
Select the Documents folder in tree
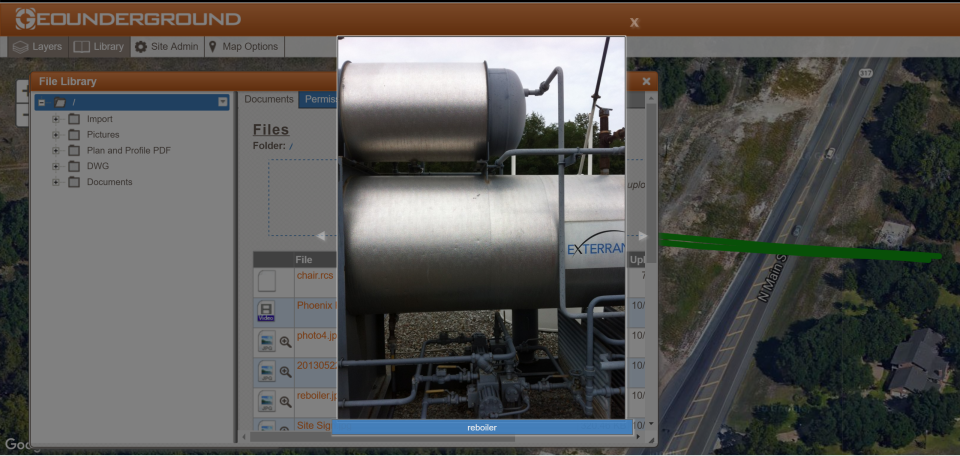[109, 182]
